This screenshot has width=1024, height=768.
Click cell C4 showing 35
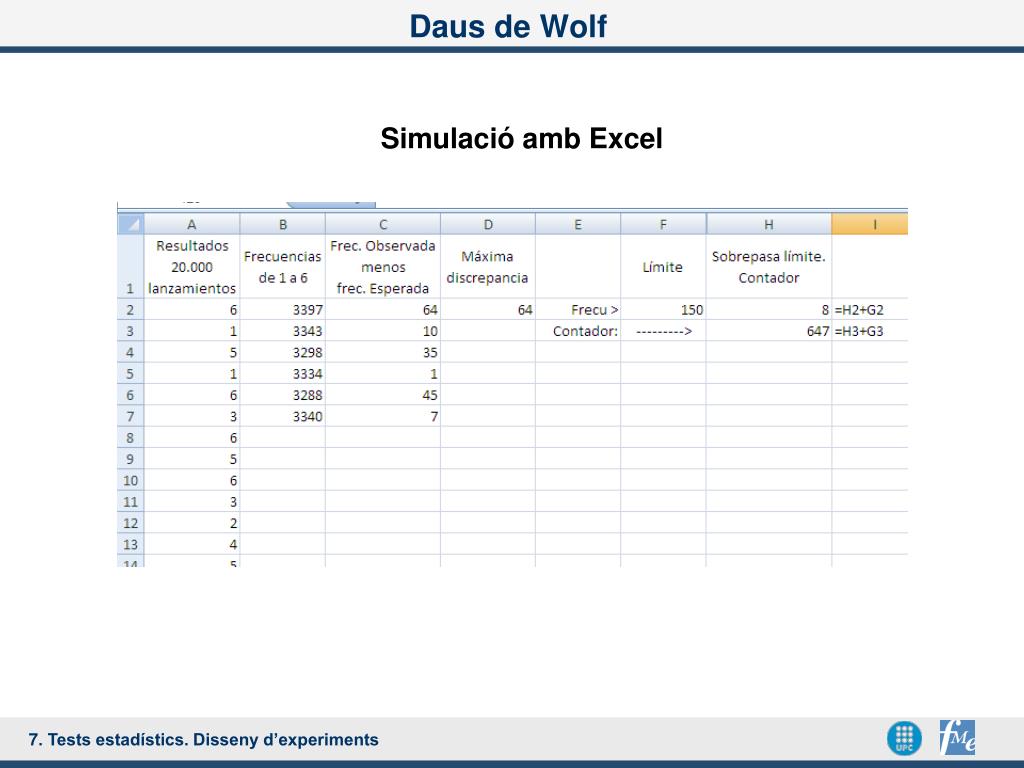click(383, 353)
